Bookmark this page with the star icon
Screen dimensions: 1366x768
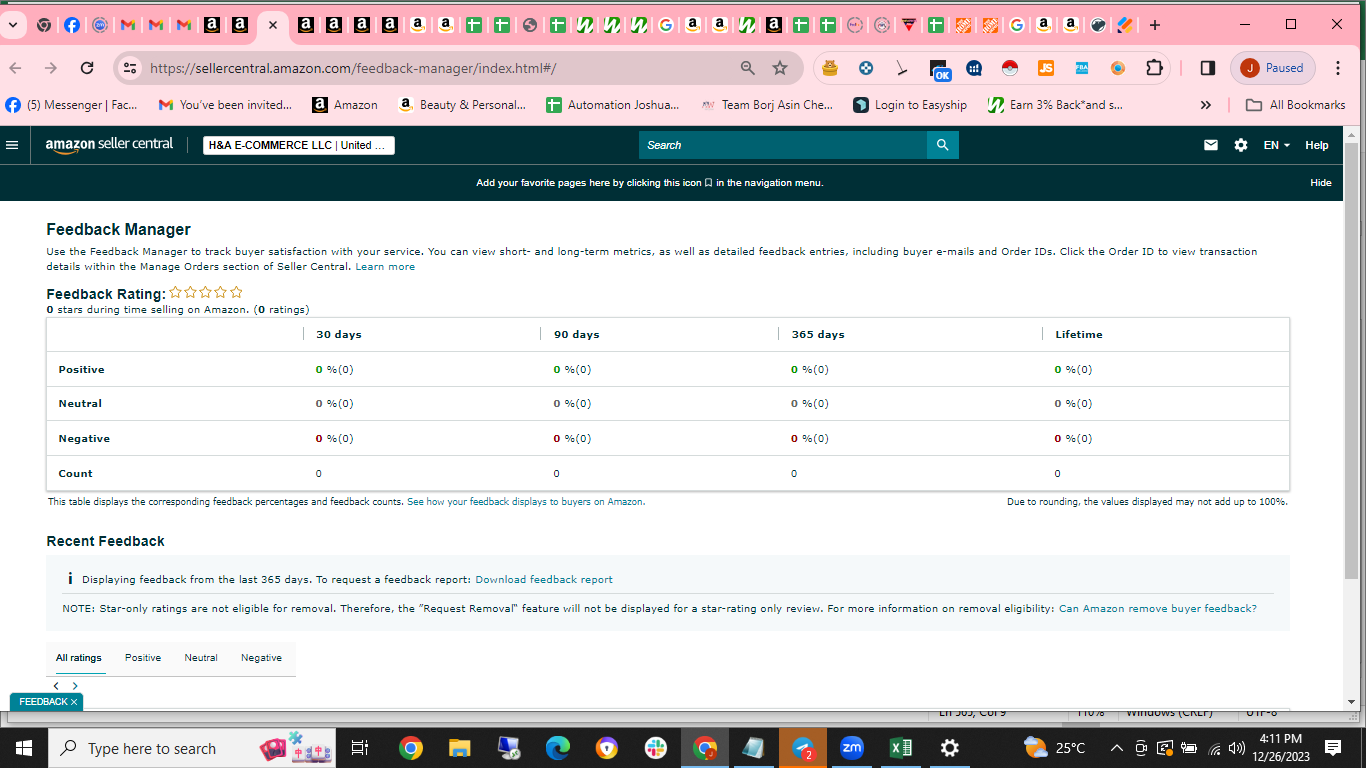pyautogui.click(x=780, y=68)
